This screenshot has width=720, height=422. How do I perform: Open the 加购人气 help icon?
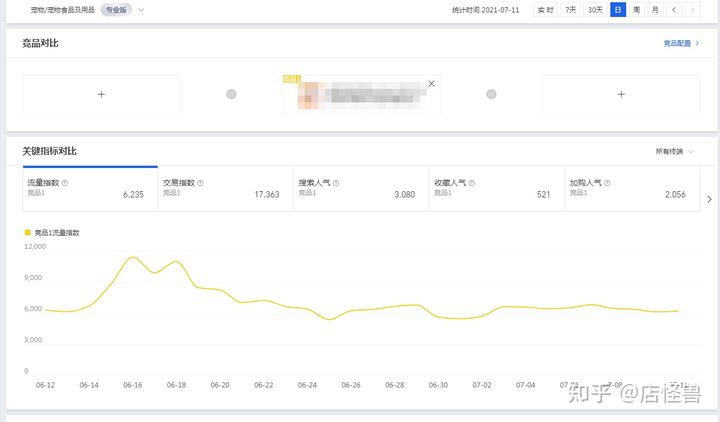pos(607,183)
